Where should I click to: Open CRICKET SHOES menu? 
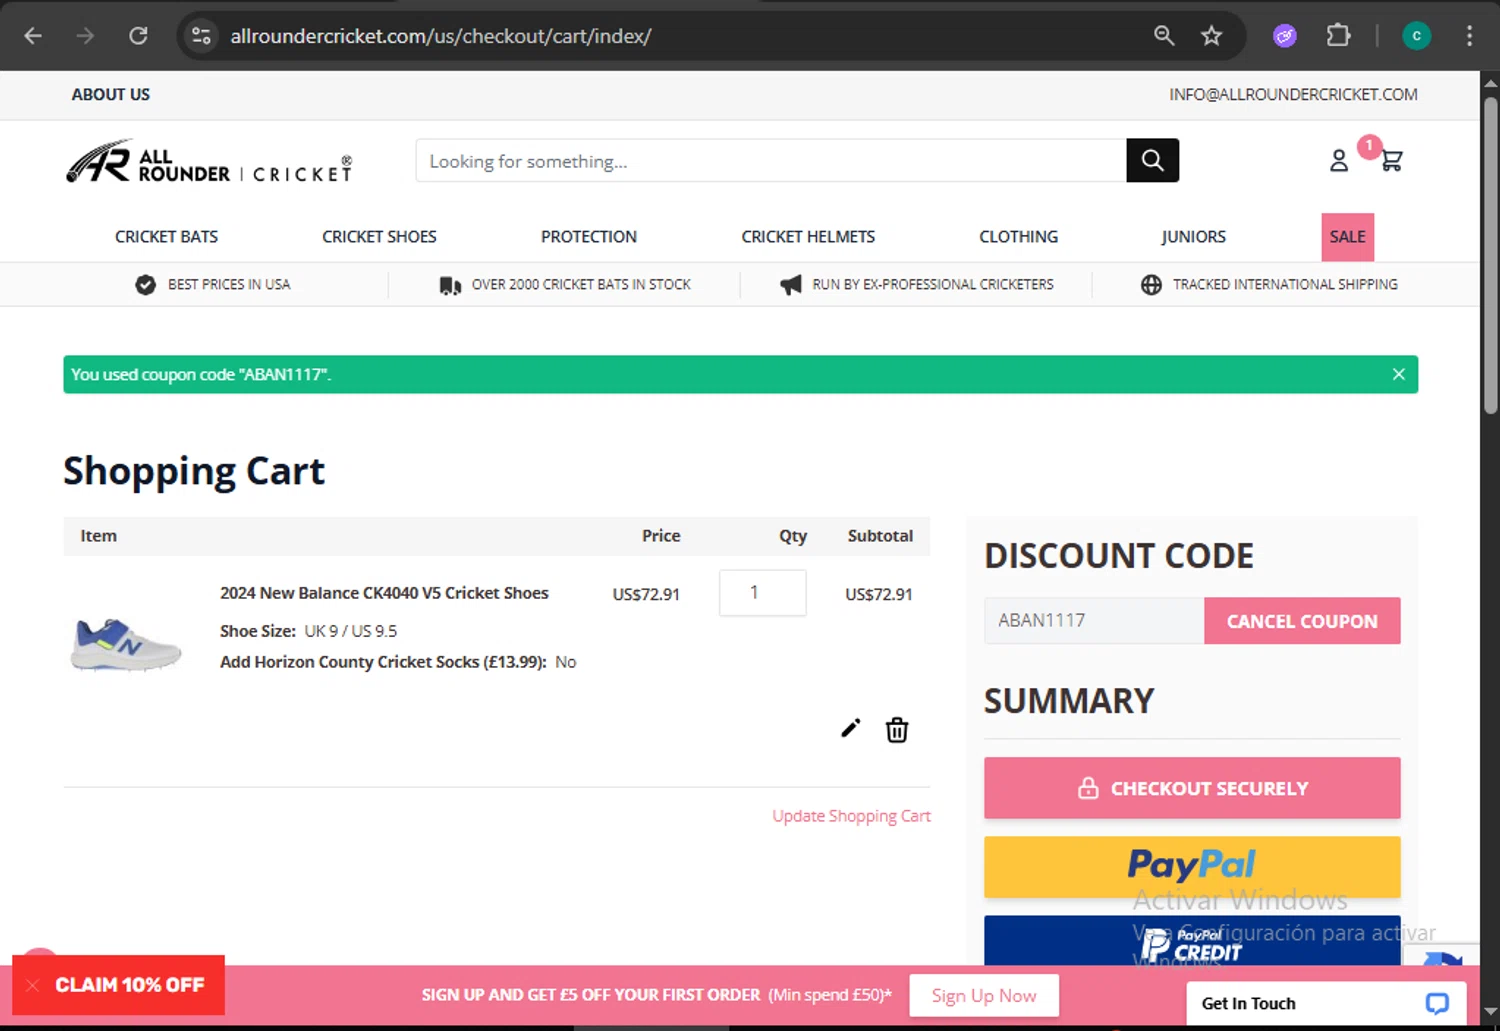[x=379, y=237]
